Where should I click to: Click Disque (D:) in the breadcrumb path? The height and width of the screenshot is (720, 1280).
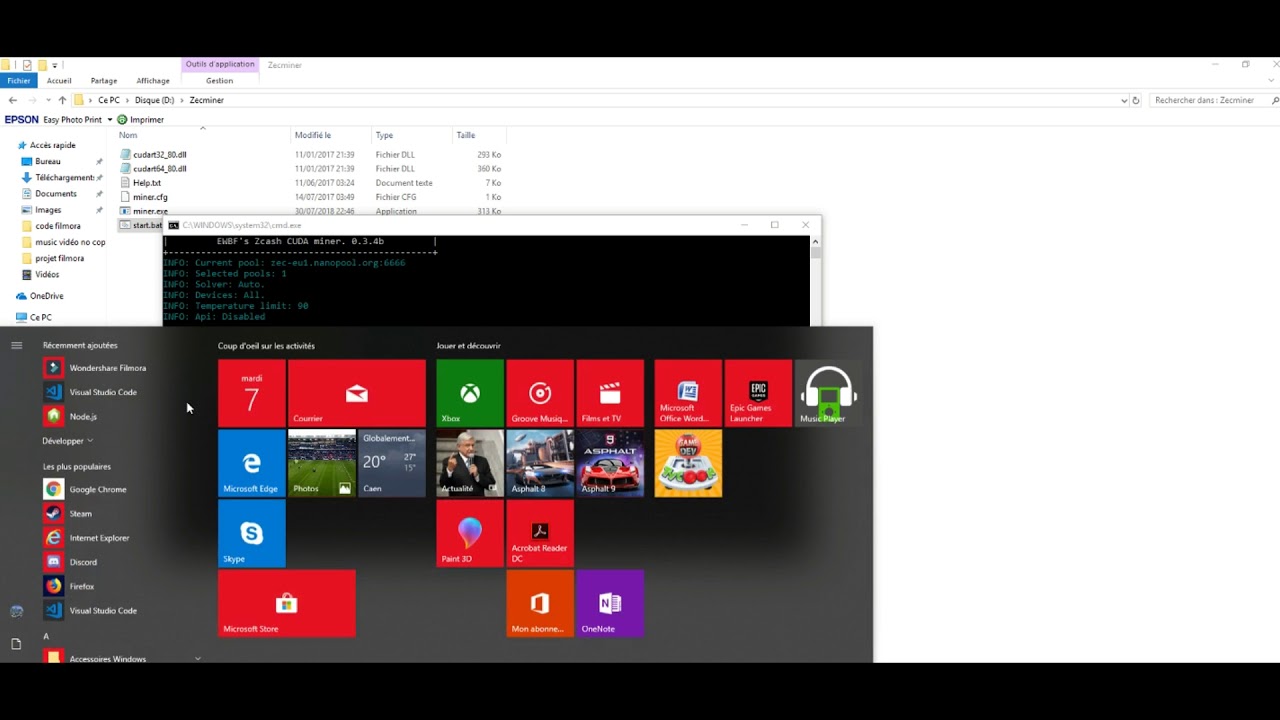click(154, 100)
